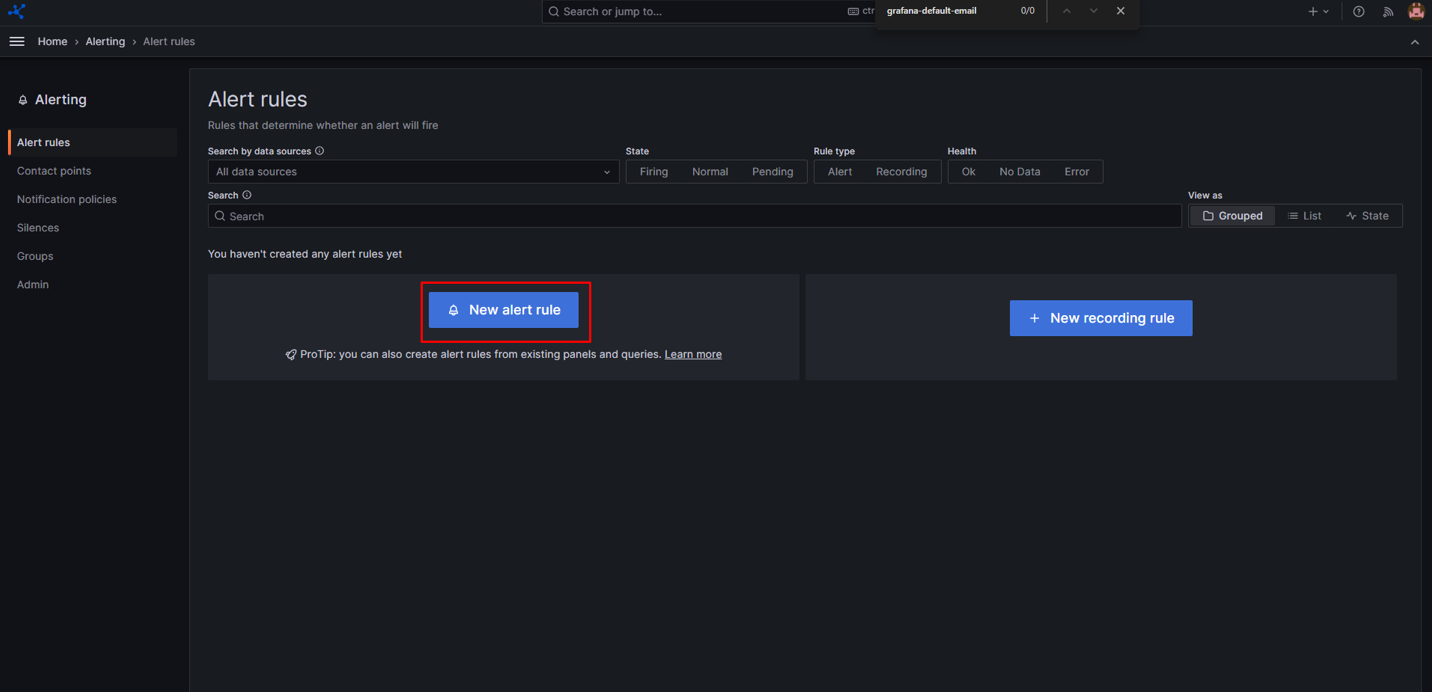Viewport: 1432px width, 692px height.
Task: Open the help question mark icon
Action: point(1358,12)
